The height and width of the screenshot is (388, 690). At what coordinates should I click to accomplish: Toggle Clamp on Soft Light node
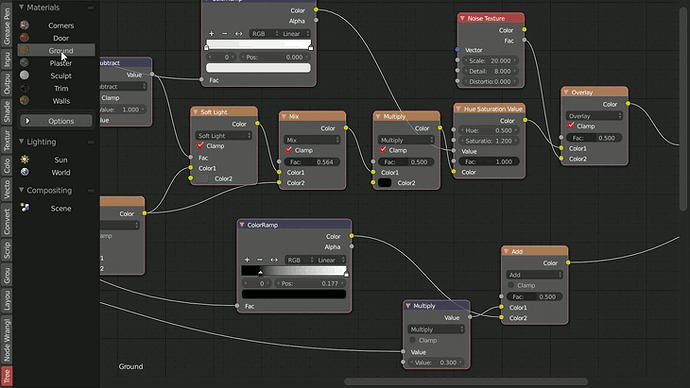coord(200,146)
